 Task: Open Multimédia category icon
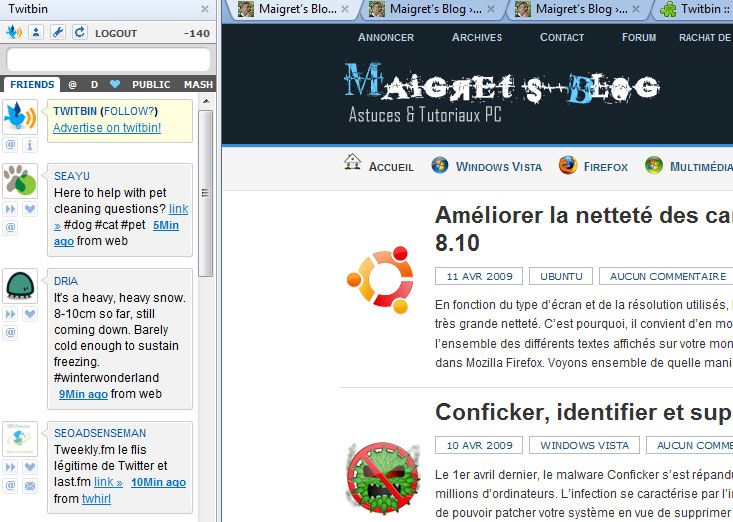654,165
